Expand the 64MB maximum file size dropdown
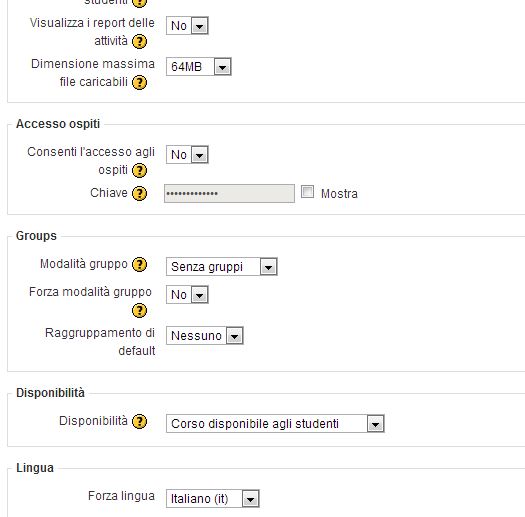This screenshot has width=525, height=517. 199,67
